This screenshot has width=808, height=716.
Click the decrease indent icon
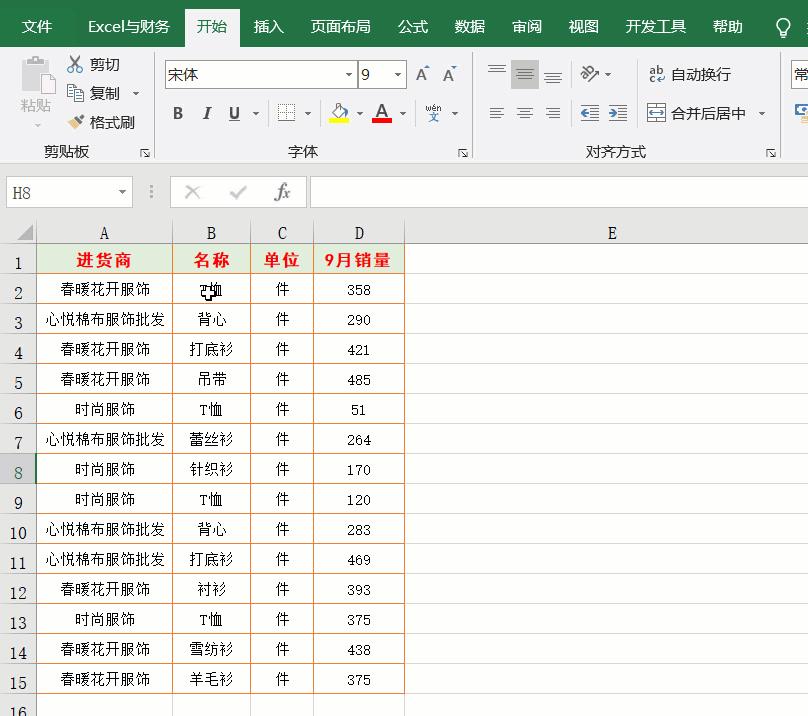click(x=590, y=113)
